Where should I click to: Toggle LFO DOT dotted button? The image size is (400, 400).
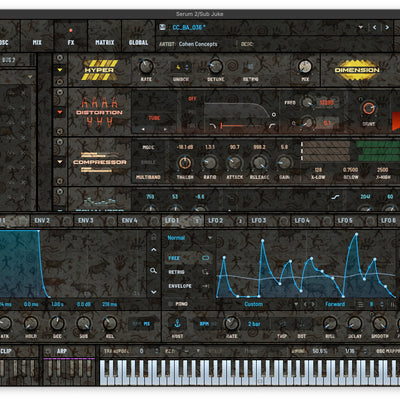click(x=301, y=324)
